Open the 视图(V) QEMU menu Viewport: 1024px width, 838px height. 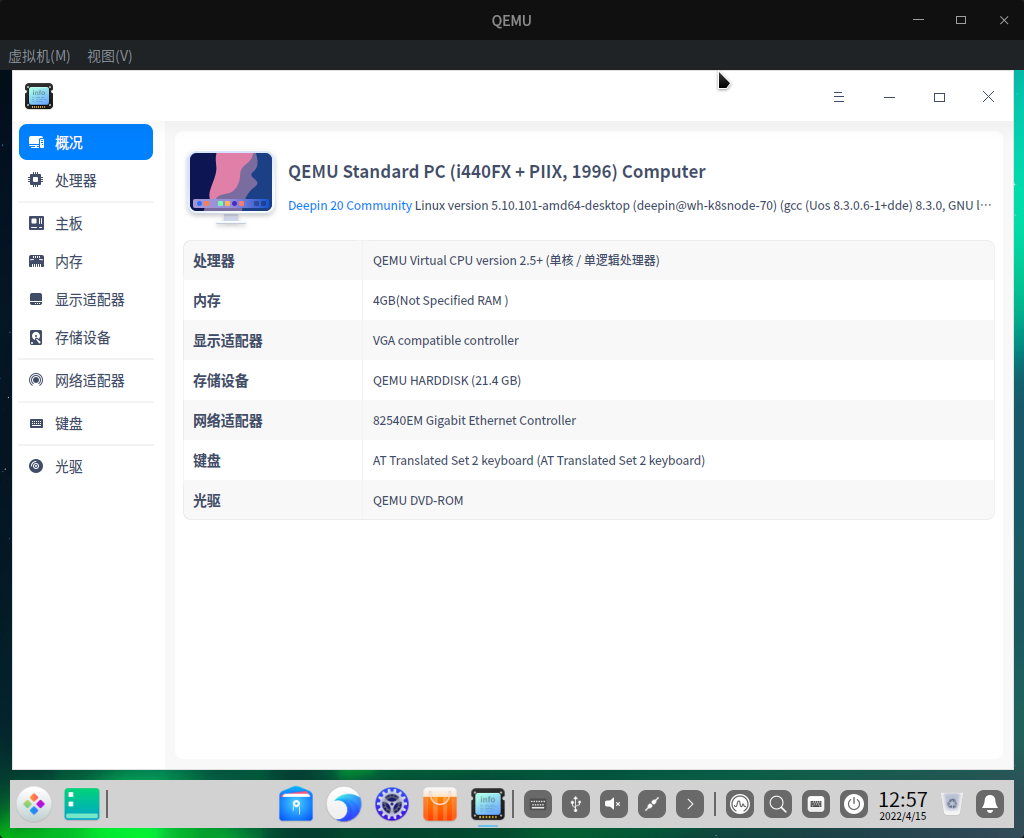[110, 56]
